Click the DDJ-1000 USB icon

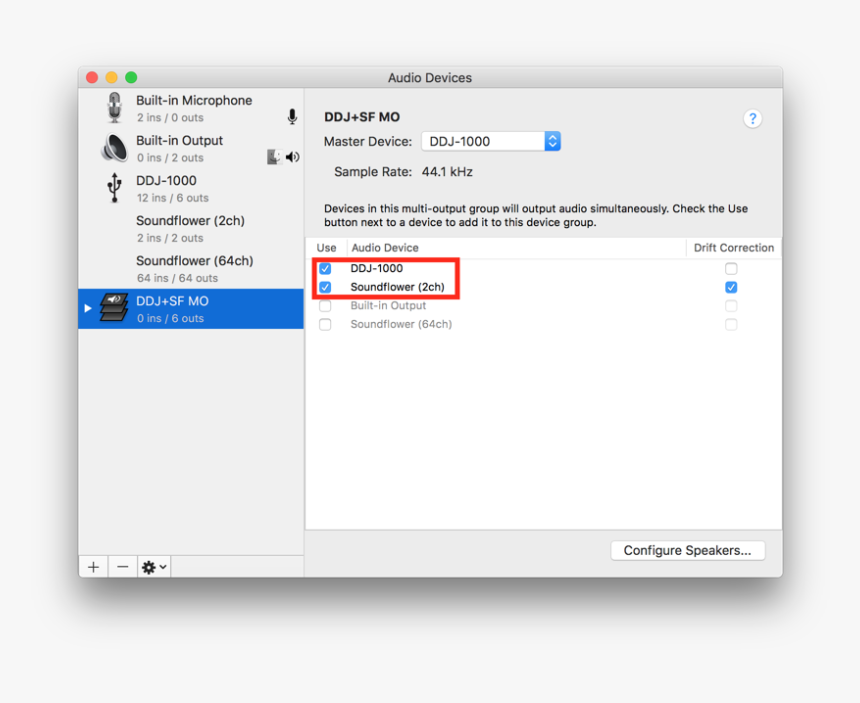(114, 188)
